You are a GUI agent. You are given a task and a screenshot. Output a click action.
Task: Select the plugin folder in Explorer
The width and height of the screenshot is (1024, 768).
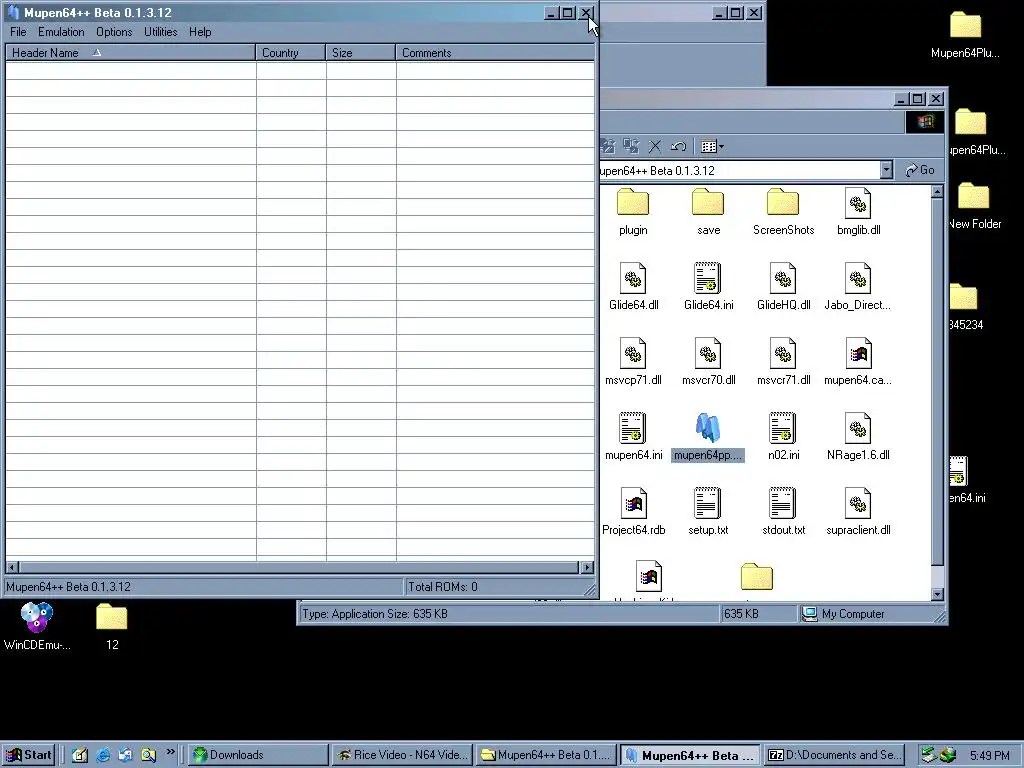click(633, 212)
